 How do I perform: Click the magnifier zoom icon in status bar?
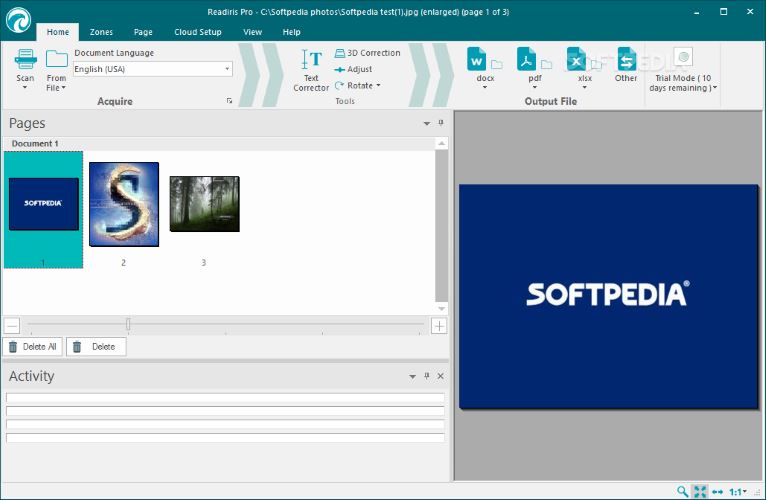(x=682, y=491)
